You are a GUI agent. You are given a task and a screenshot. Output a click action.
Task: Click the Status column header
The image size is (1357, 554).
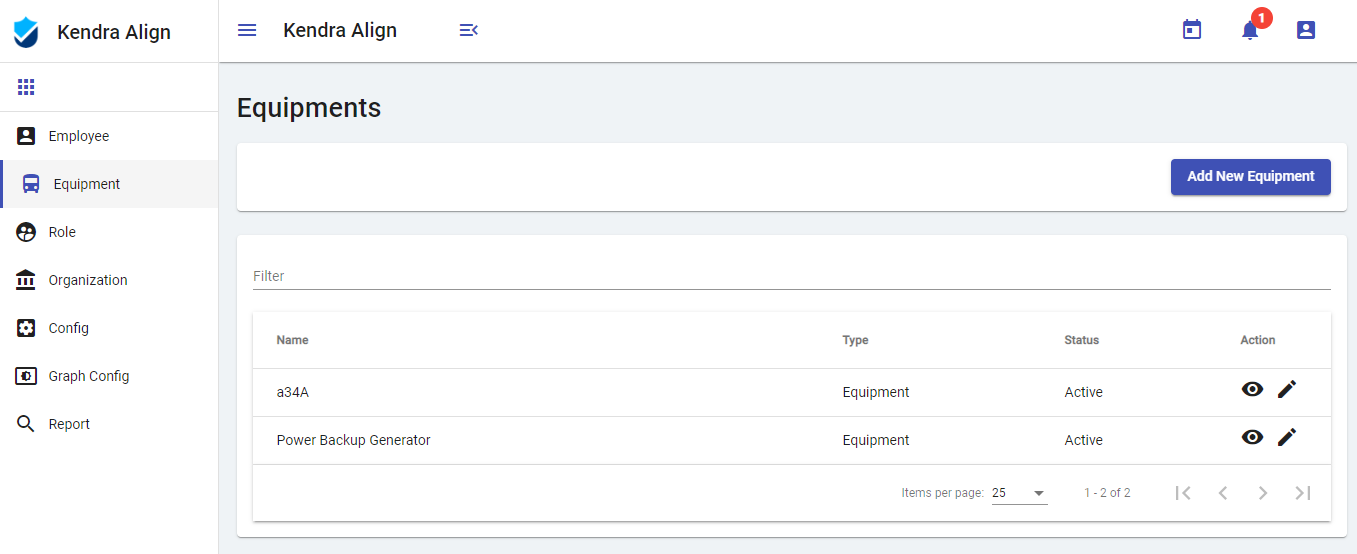(x=1082, y=340)
